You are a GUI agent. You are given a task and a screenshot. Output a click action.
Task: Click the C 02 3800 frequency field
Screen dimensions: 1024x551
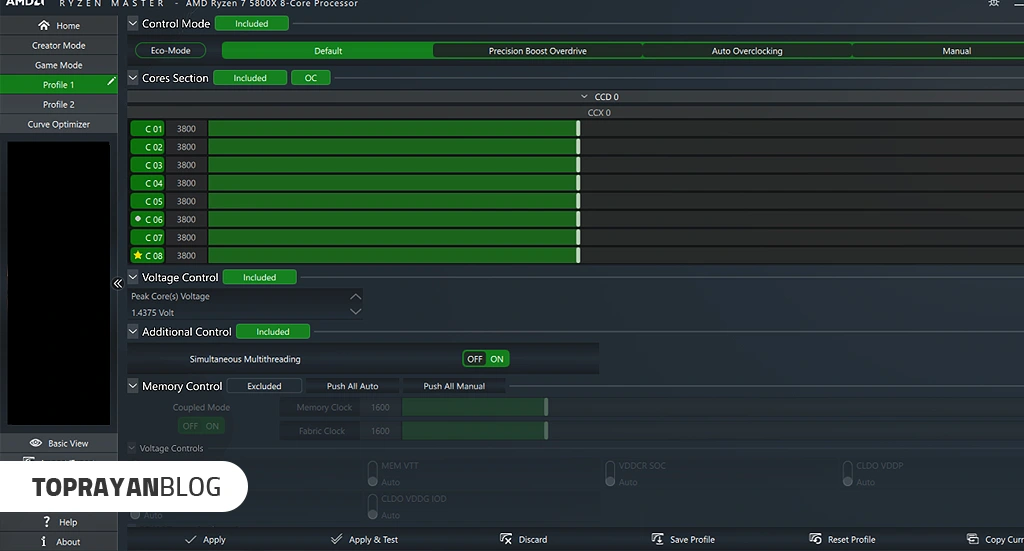point(186,147)
